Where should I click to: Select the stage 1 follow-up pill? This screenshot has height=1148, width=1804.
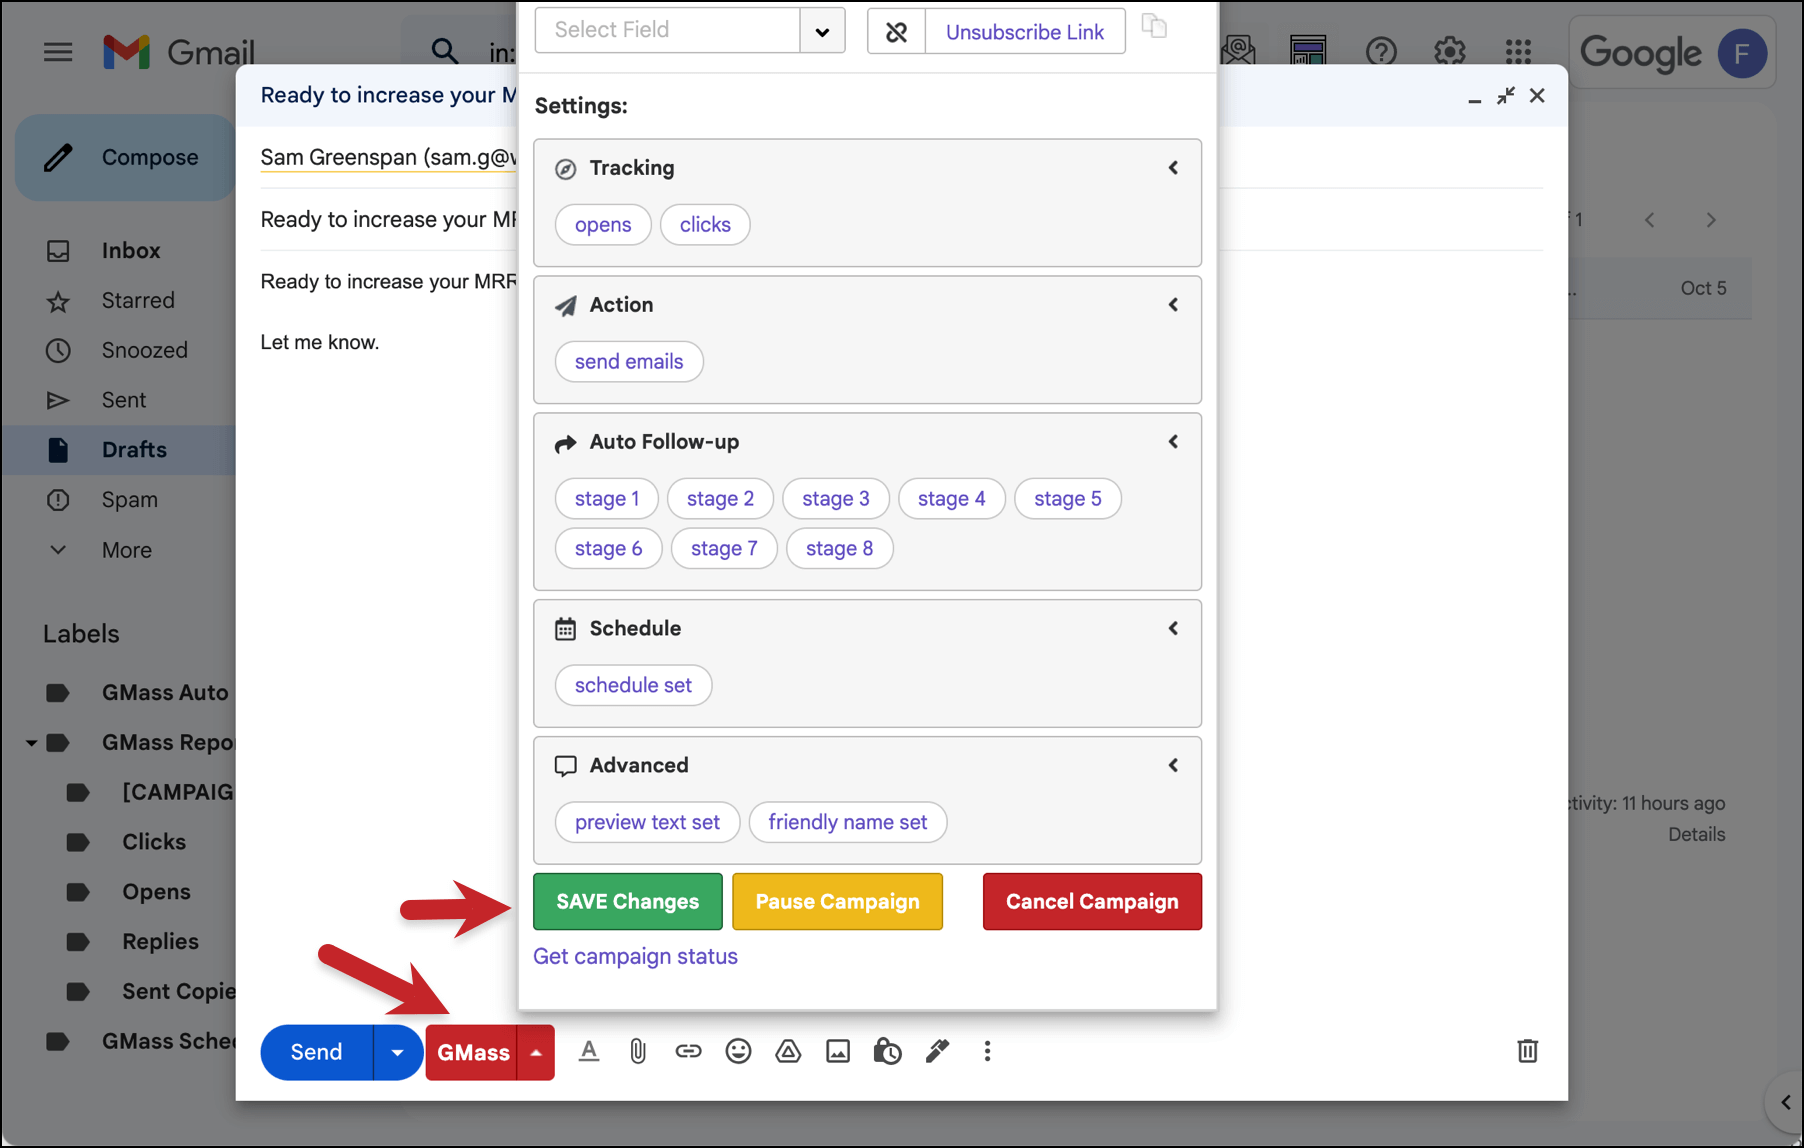(607, 499)
